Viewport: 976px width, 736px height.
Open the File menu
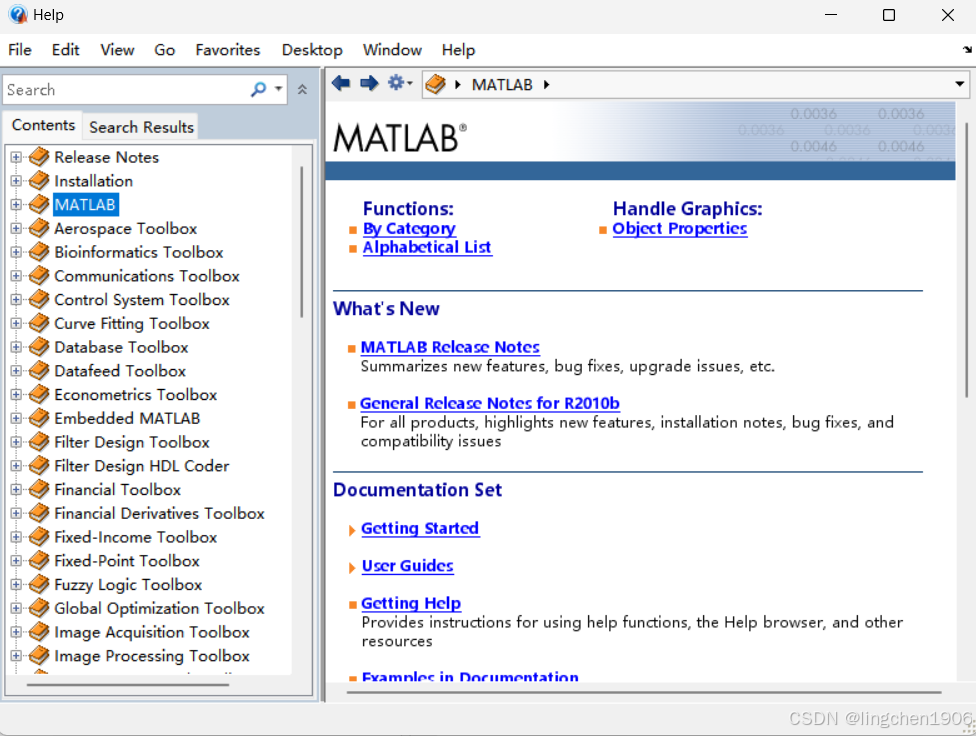tap(20, 50)
